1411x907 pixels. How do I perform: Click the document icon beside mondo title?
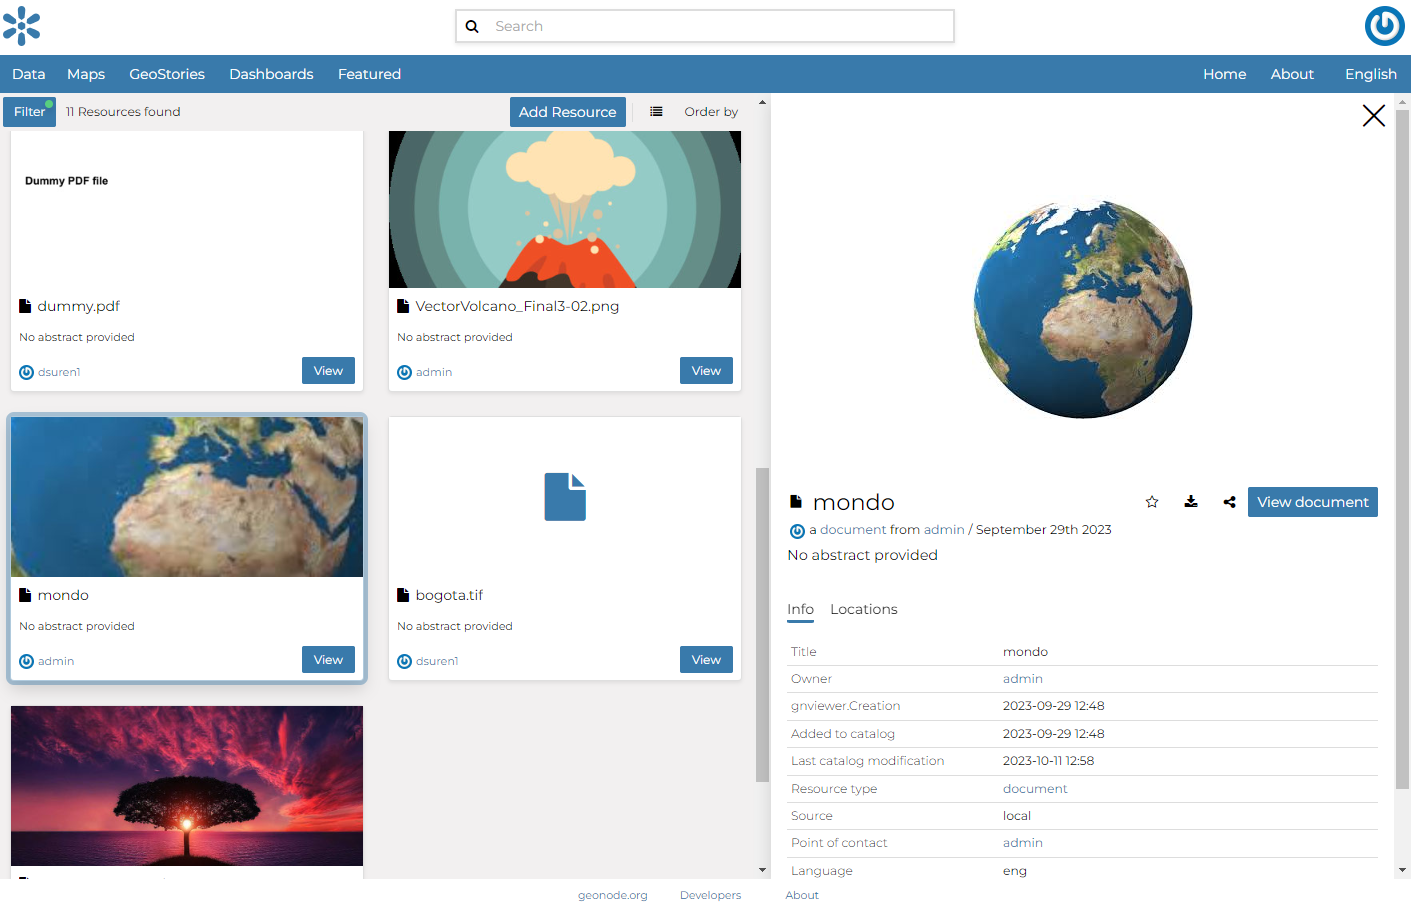(797, 501)
